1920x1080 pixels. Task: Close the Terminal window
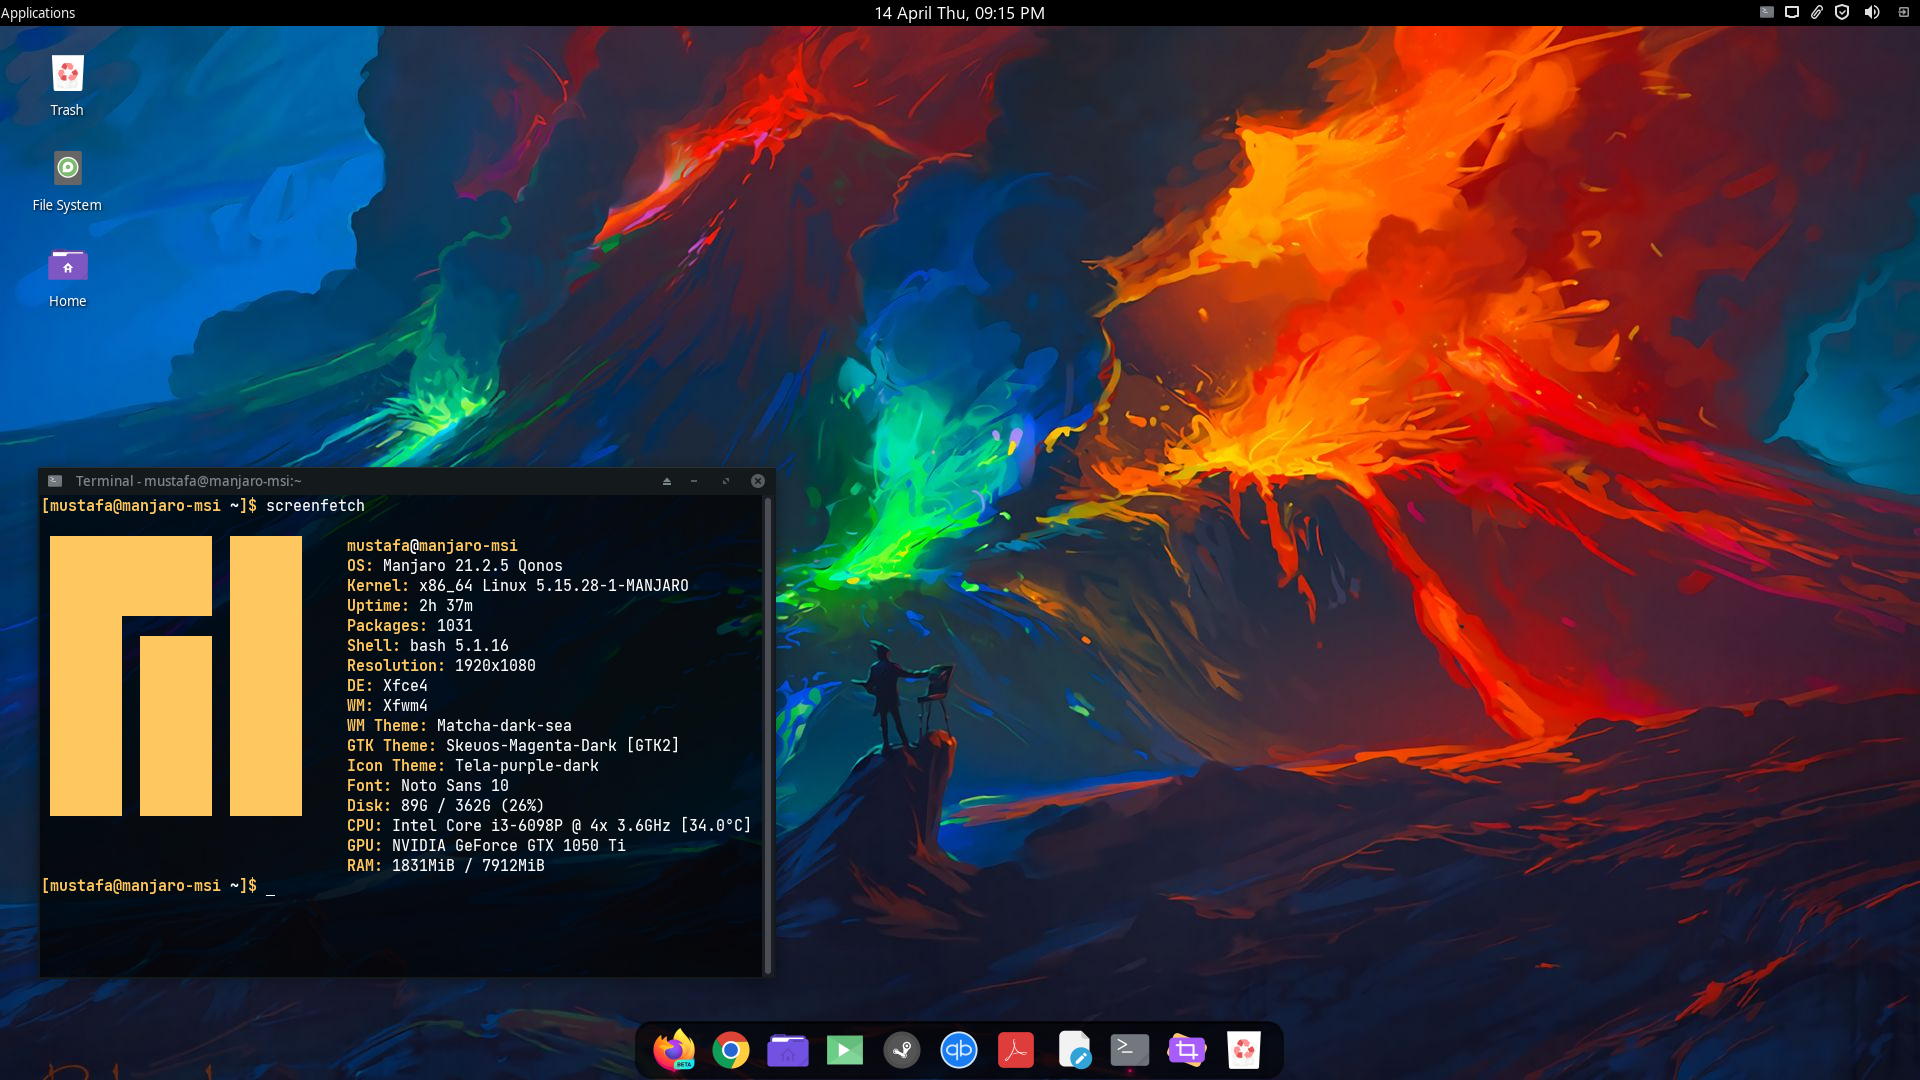[x=758, y=481]
